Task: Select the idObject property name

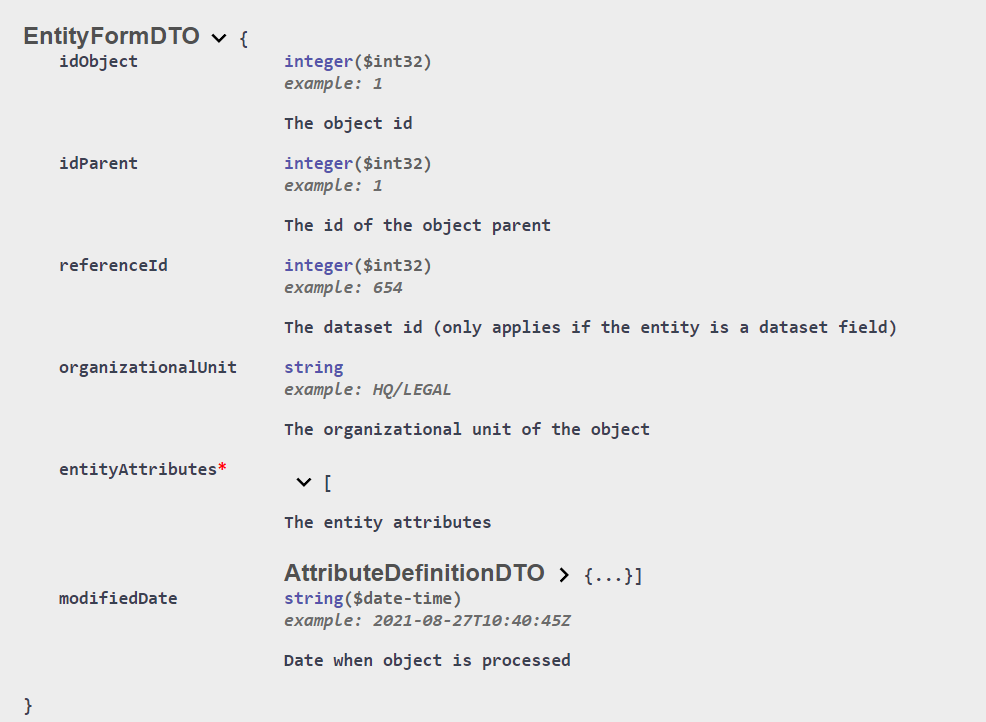Action: point(98,61)
